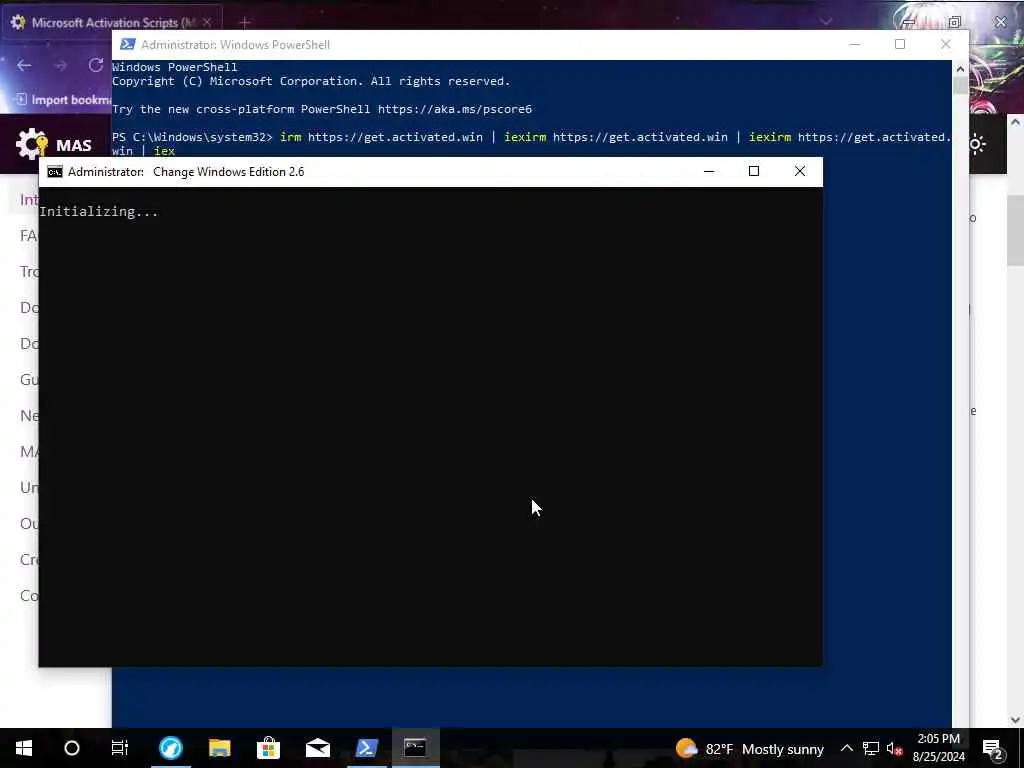Close the browser window
This screenshot has width=1024, height=768.
pos(1000,22)
